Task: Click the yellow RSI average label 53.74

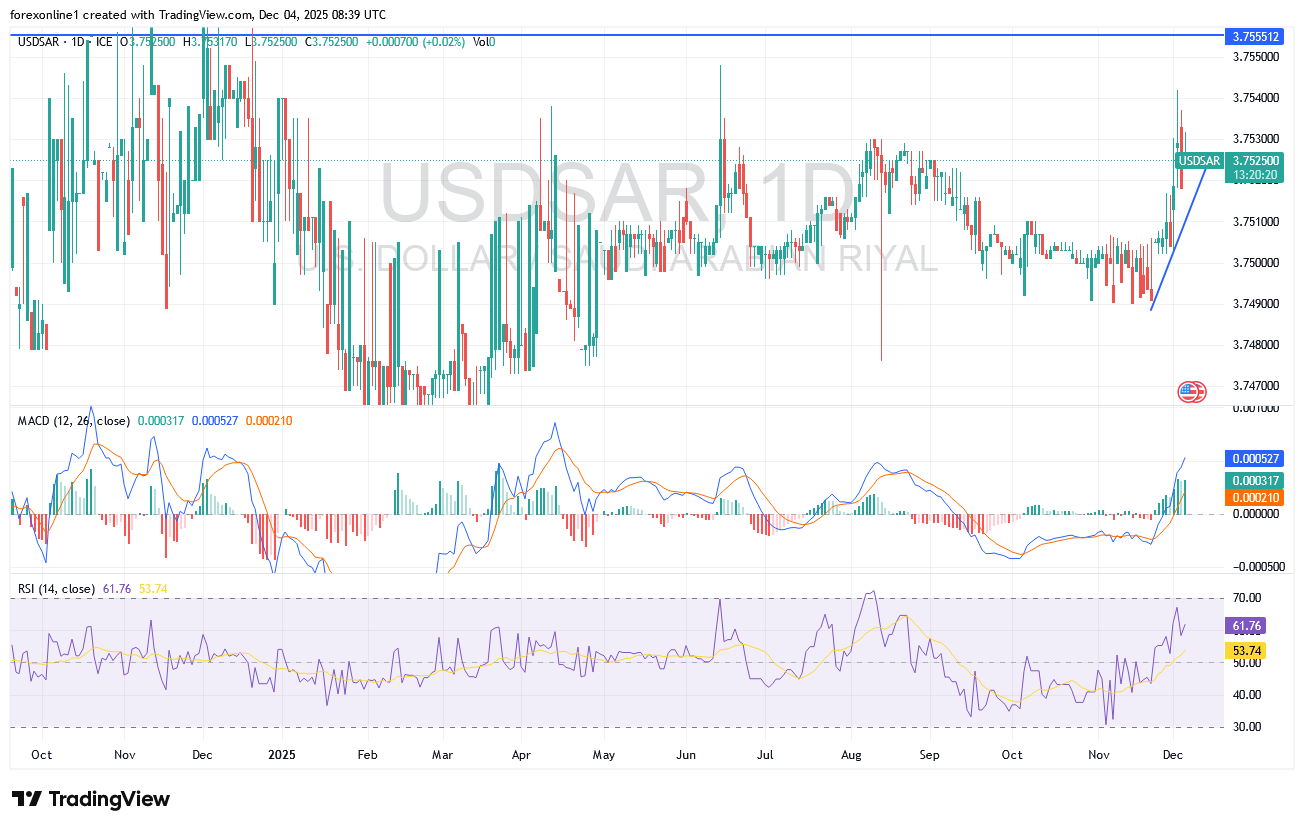Action: coord(1245,650)
